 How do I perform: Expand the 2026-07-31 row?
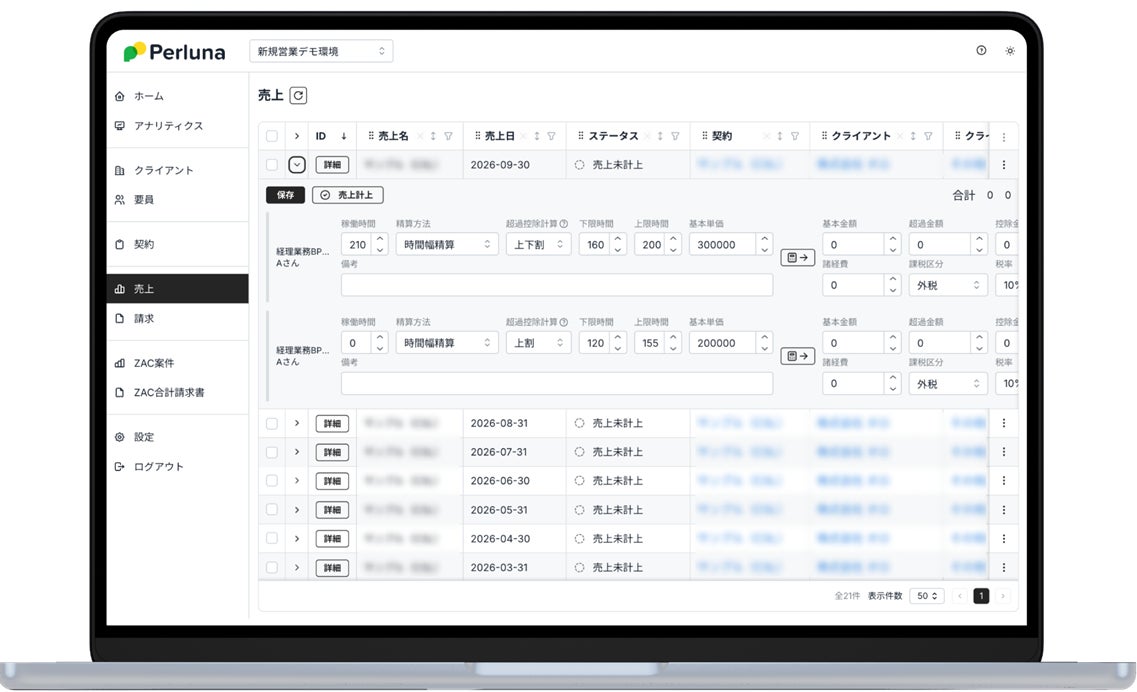(297, 452)
